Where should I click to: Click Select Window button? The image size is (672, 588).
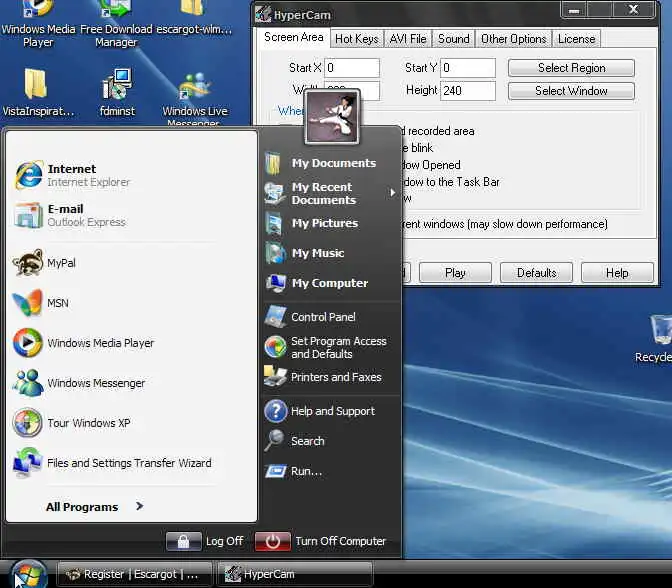click(571, 91)
